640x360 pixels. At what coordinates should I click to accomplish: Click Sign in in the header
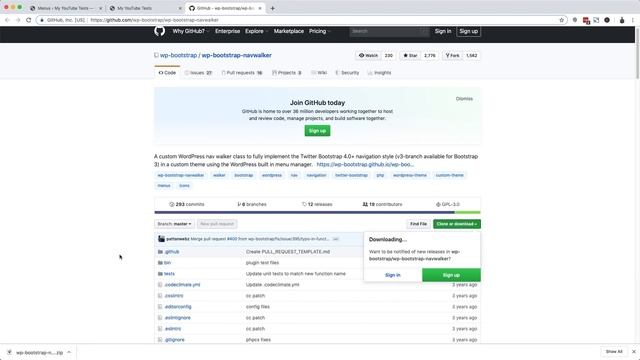pyautogui.click(x=443, y=31)
